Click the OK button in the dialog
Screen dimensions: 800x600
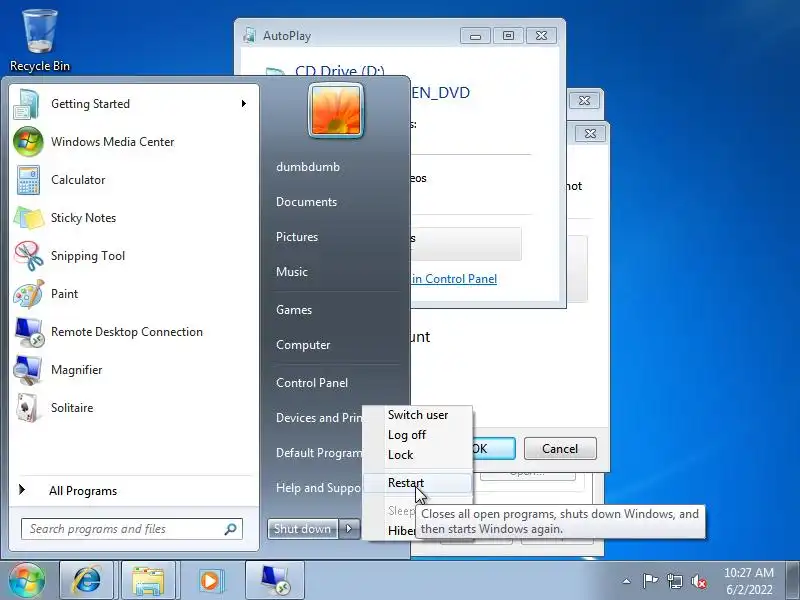(492, 448)
